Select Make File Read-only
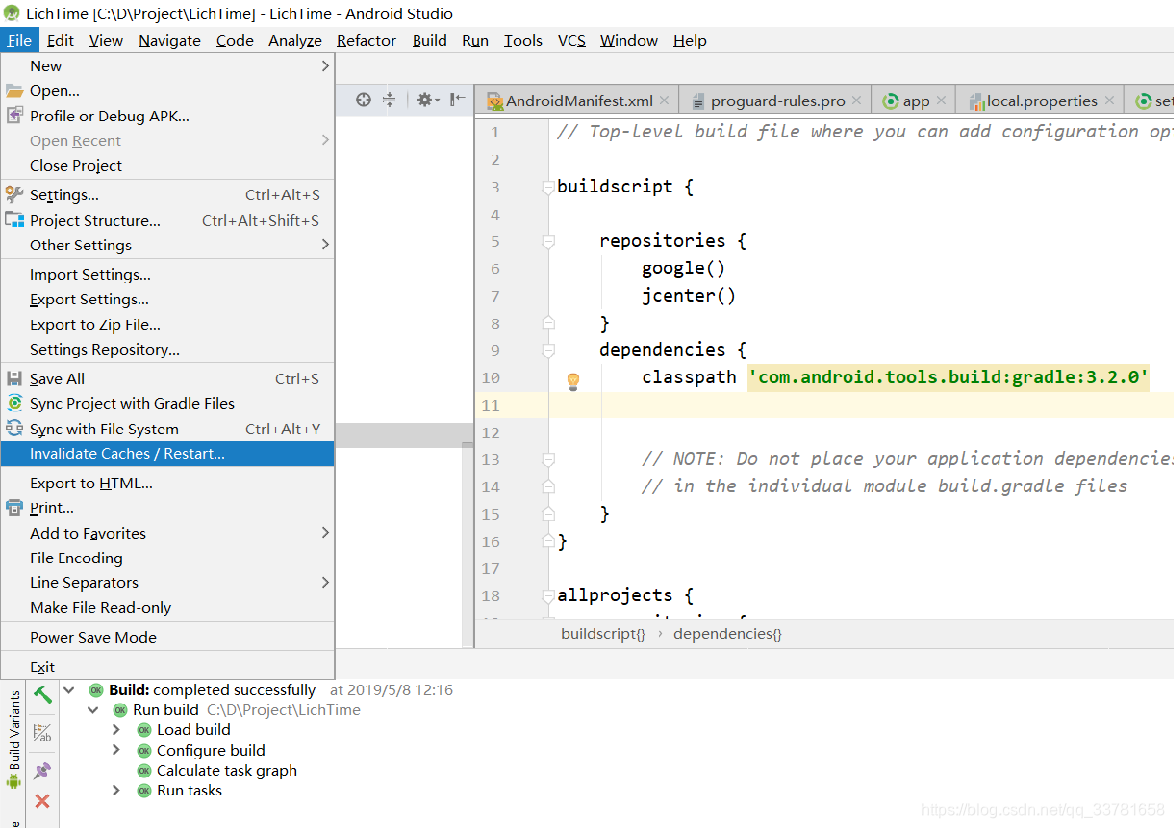 point(168,608)
